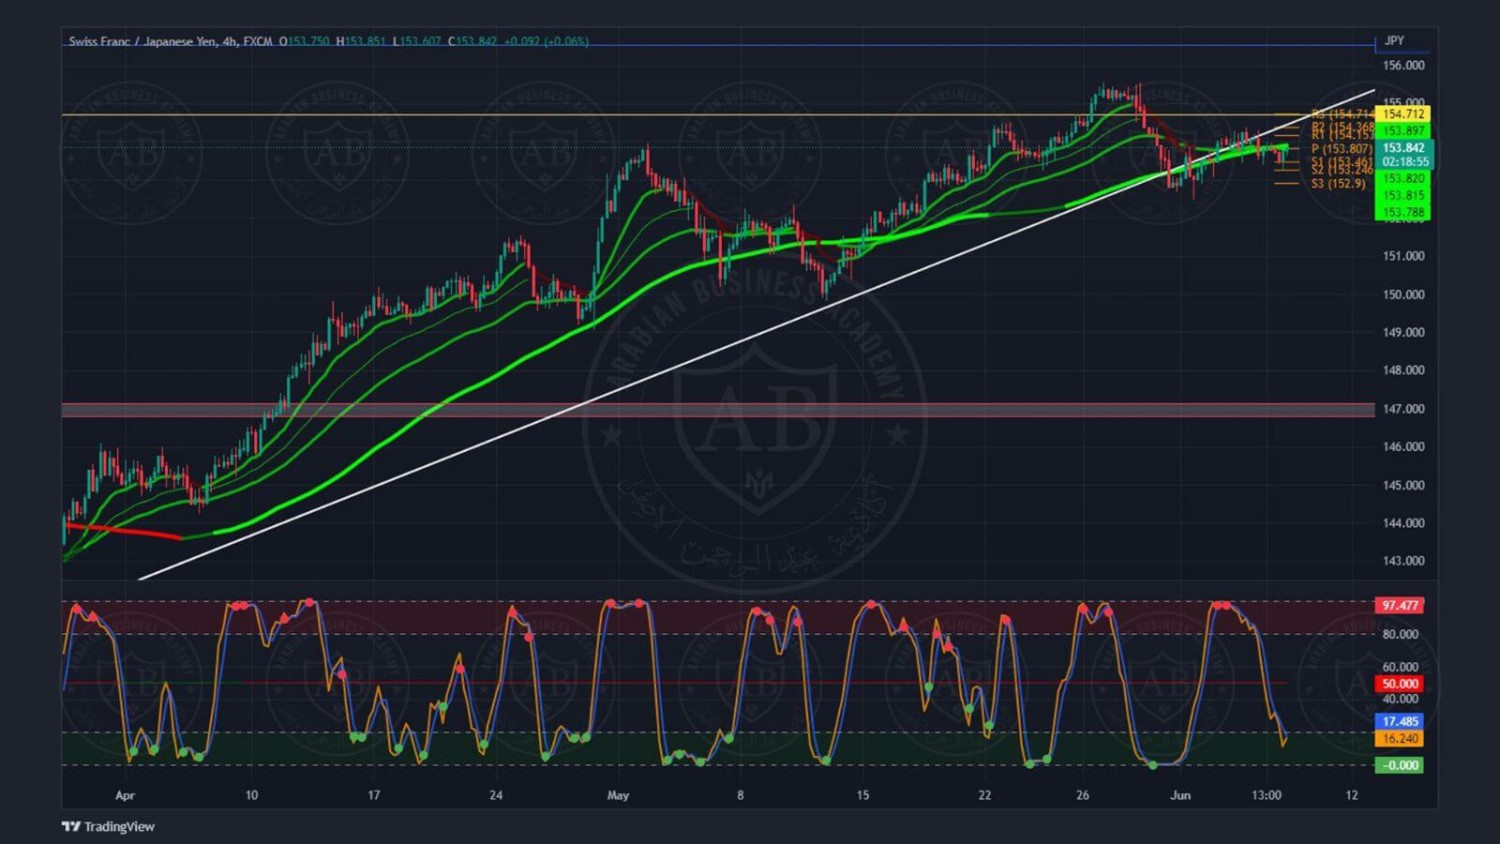Click the 'May' date on time axis
The width and height of the screenshot is (1500, 844).
618,796
